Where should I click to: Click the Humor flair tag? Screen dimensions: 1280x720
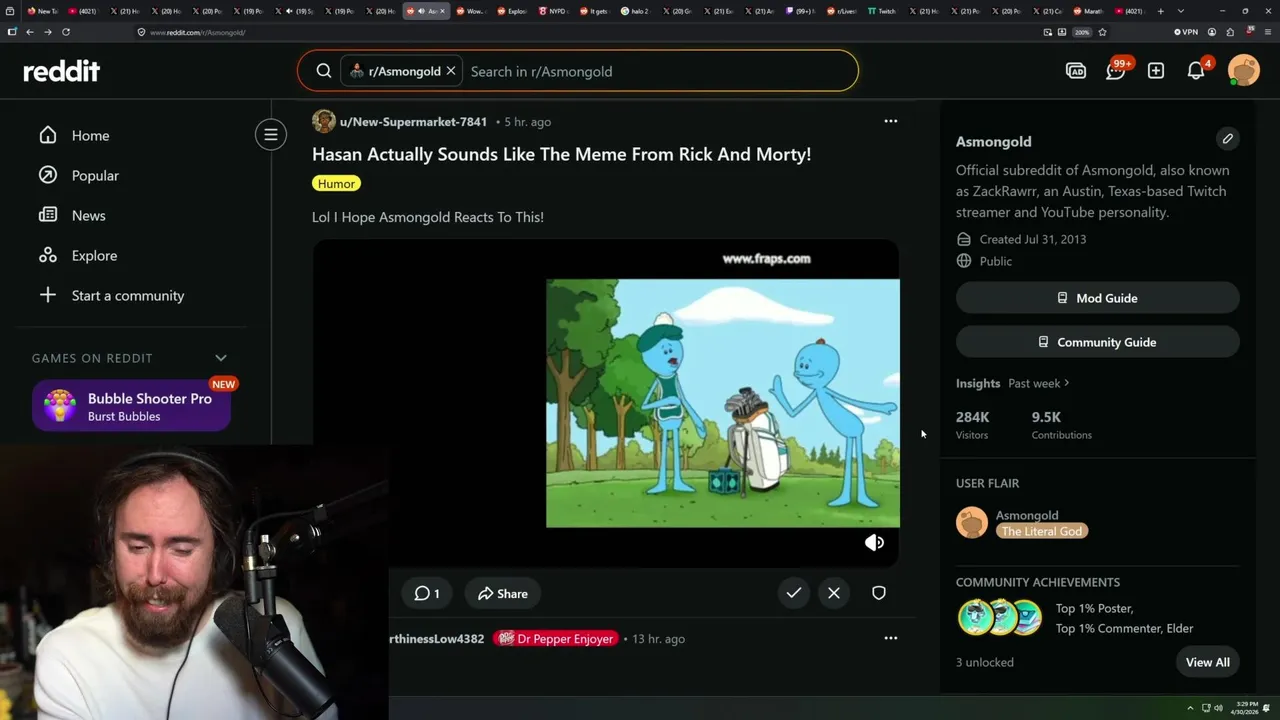(336, 184)
